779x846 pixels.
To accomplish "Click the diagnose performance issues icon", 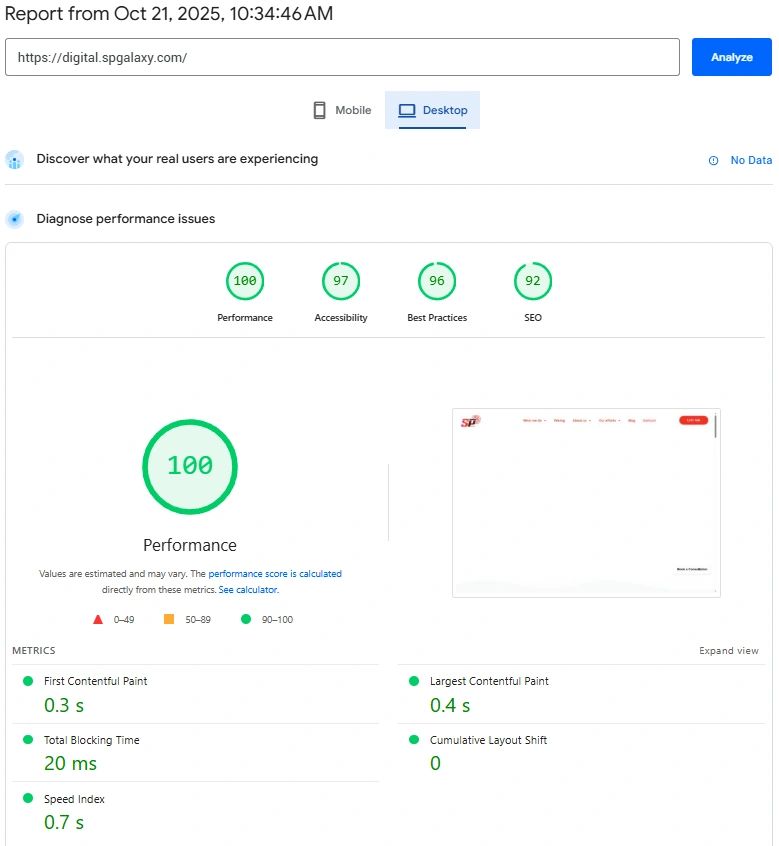I will click(x=14, y=219).
